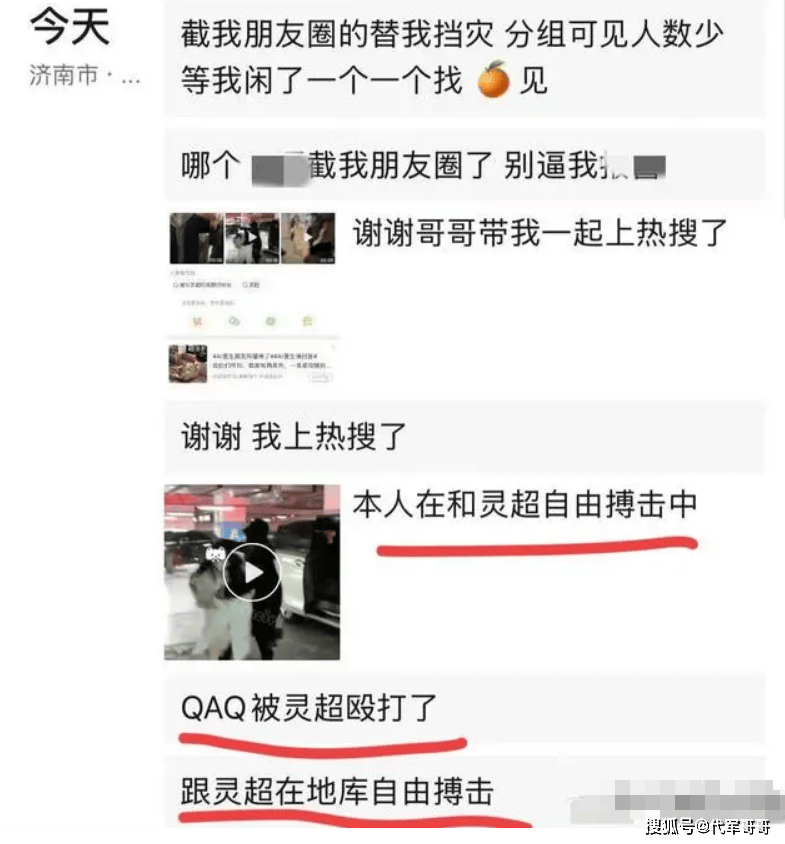Click the WeChat-style icon under embedded screenshot
The width and height of the screenshot is (785, 844).
pos(234,321)
